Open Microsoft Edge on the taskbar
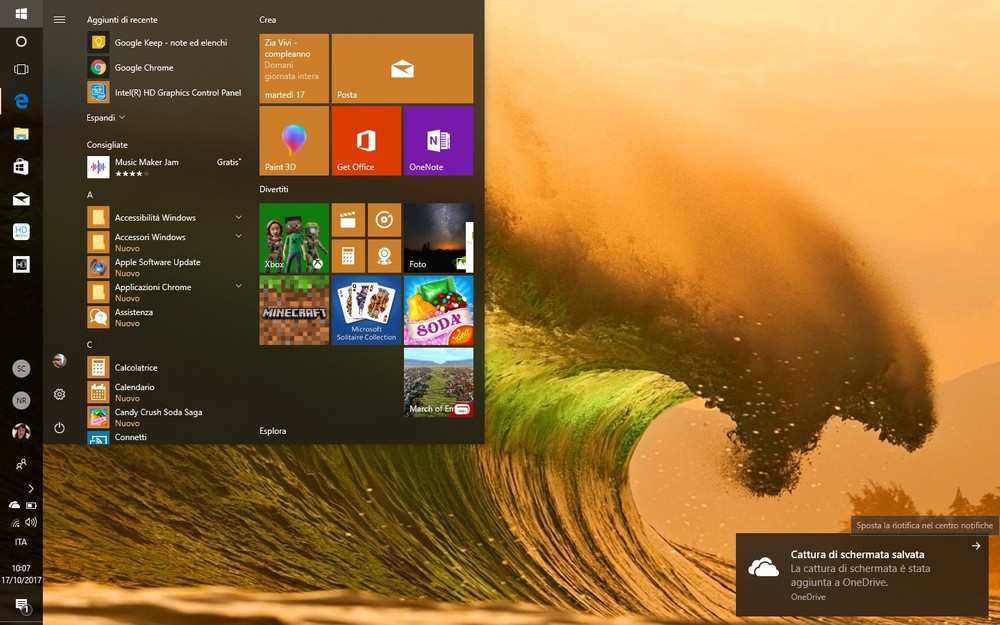 (21, 101)
